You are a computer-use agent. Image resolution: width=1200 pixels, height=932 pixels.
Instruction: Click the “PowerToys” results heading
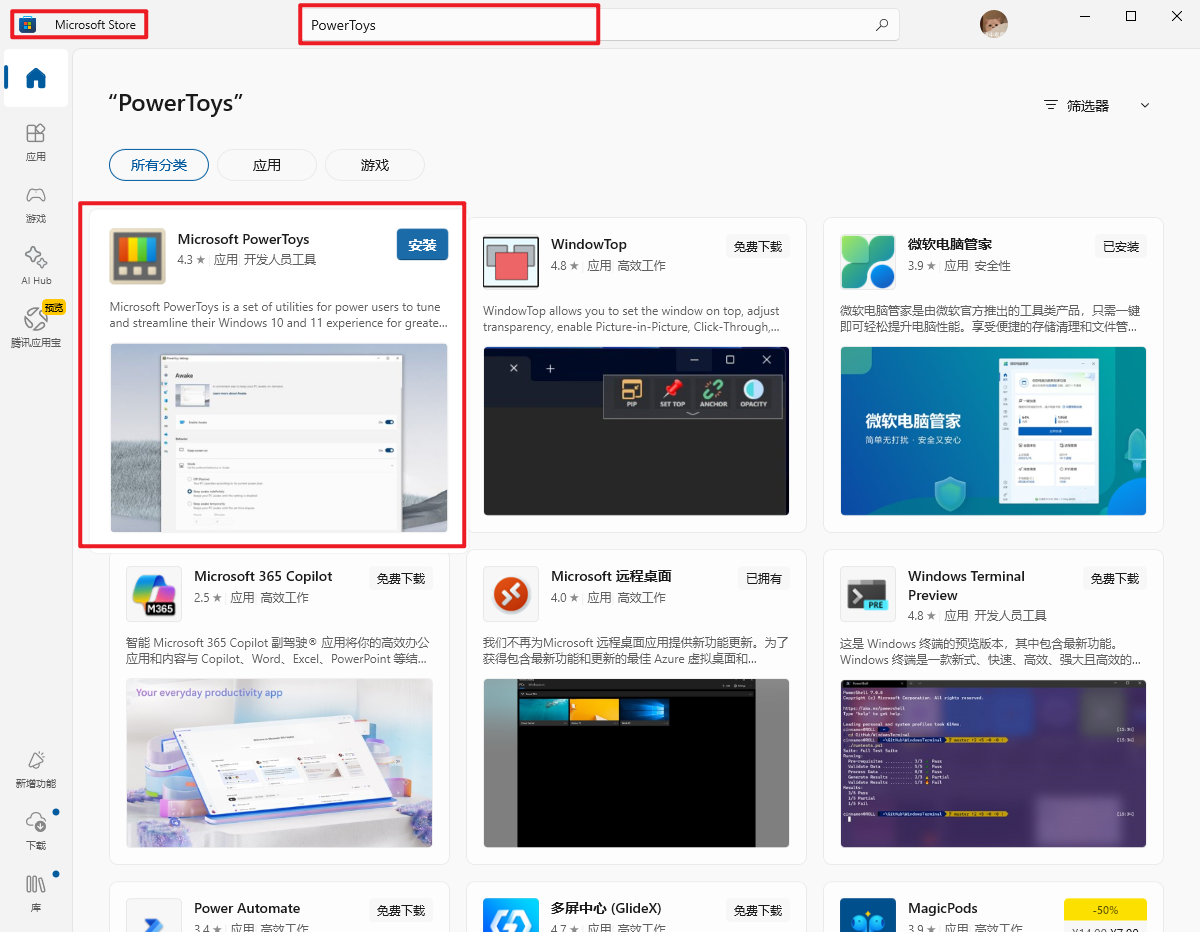176,103
